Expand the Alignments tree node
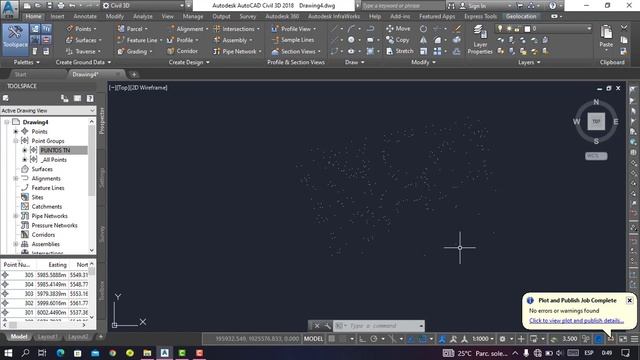 [16, 178]
